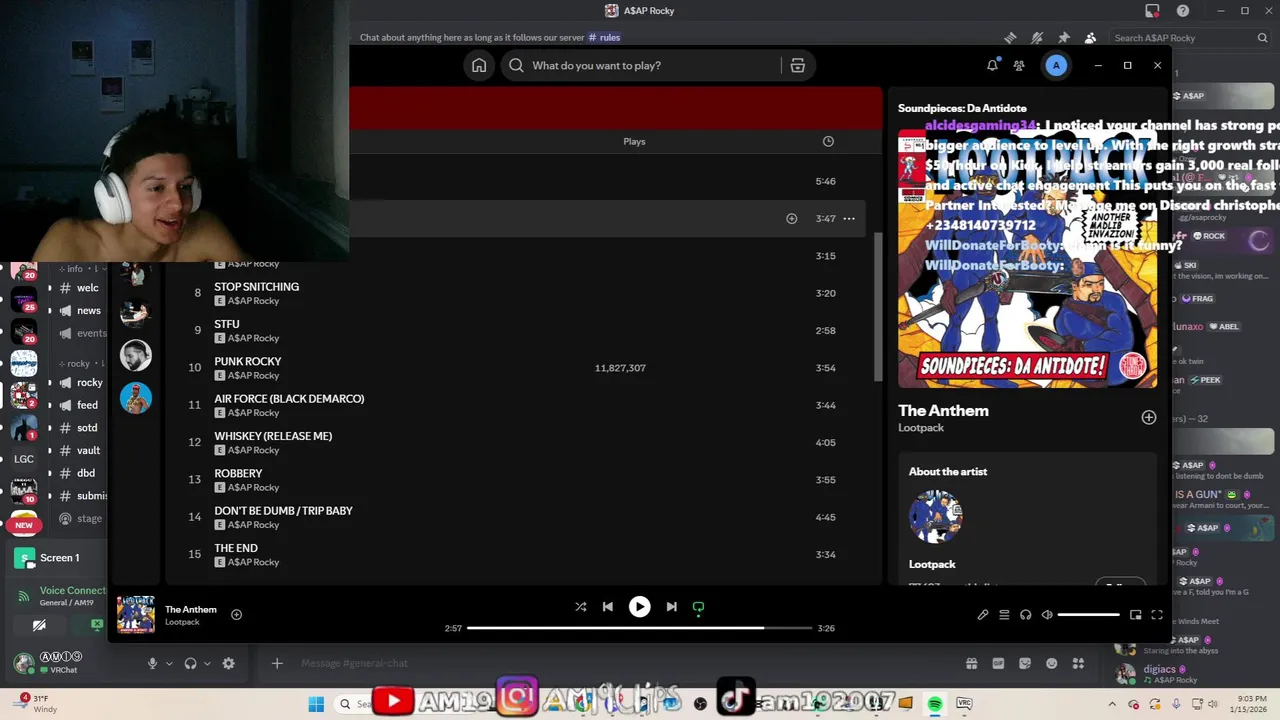Play track AIR FORCE (BLACK DEMARCO)
1280x720 pixels.
pos(289,399)
